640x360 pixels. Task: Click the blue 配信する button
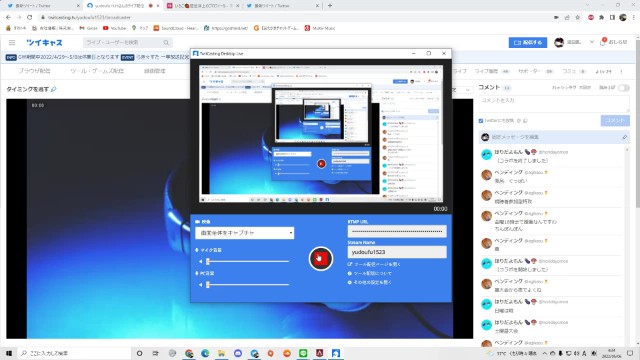(528, 42)
